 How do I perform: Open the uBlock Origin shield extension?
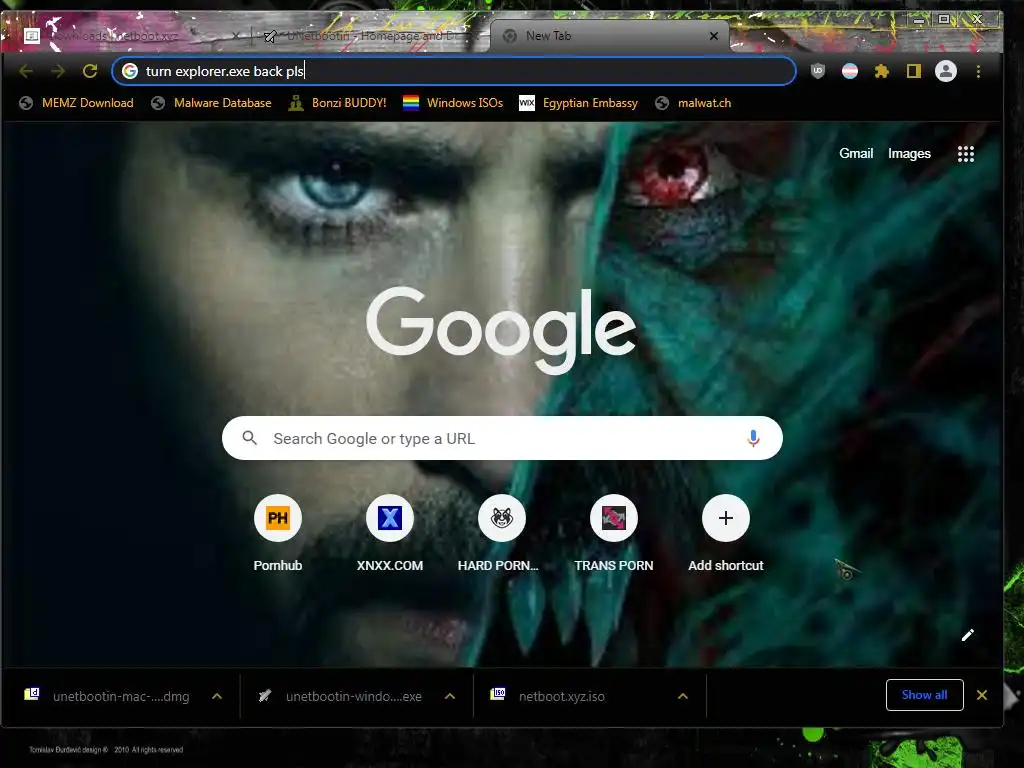818,71
